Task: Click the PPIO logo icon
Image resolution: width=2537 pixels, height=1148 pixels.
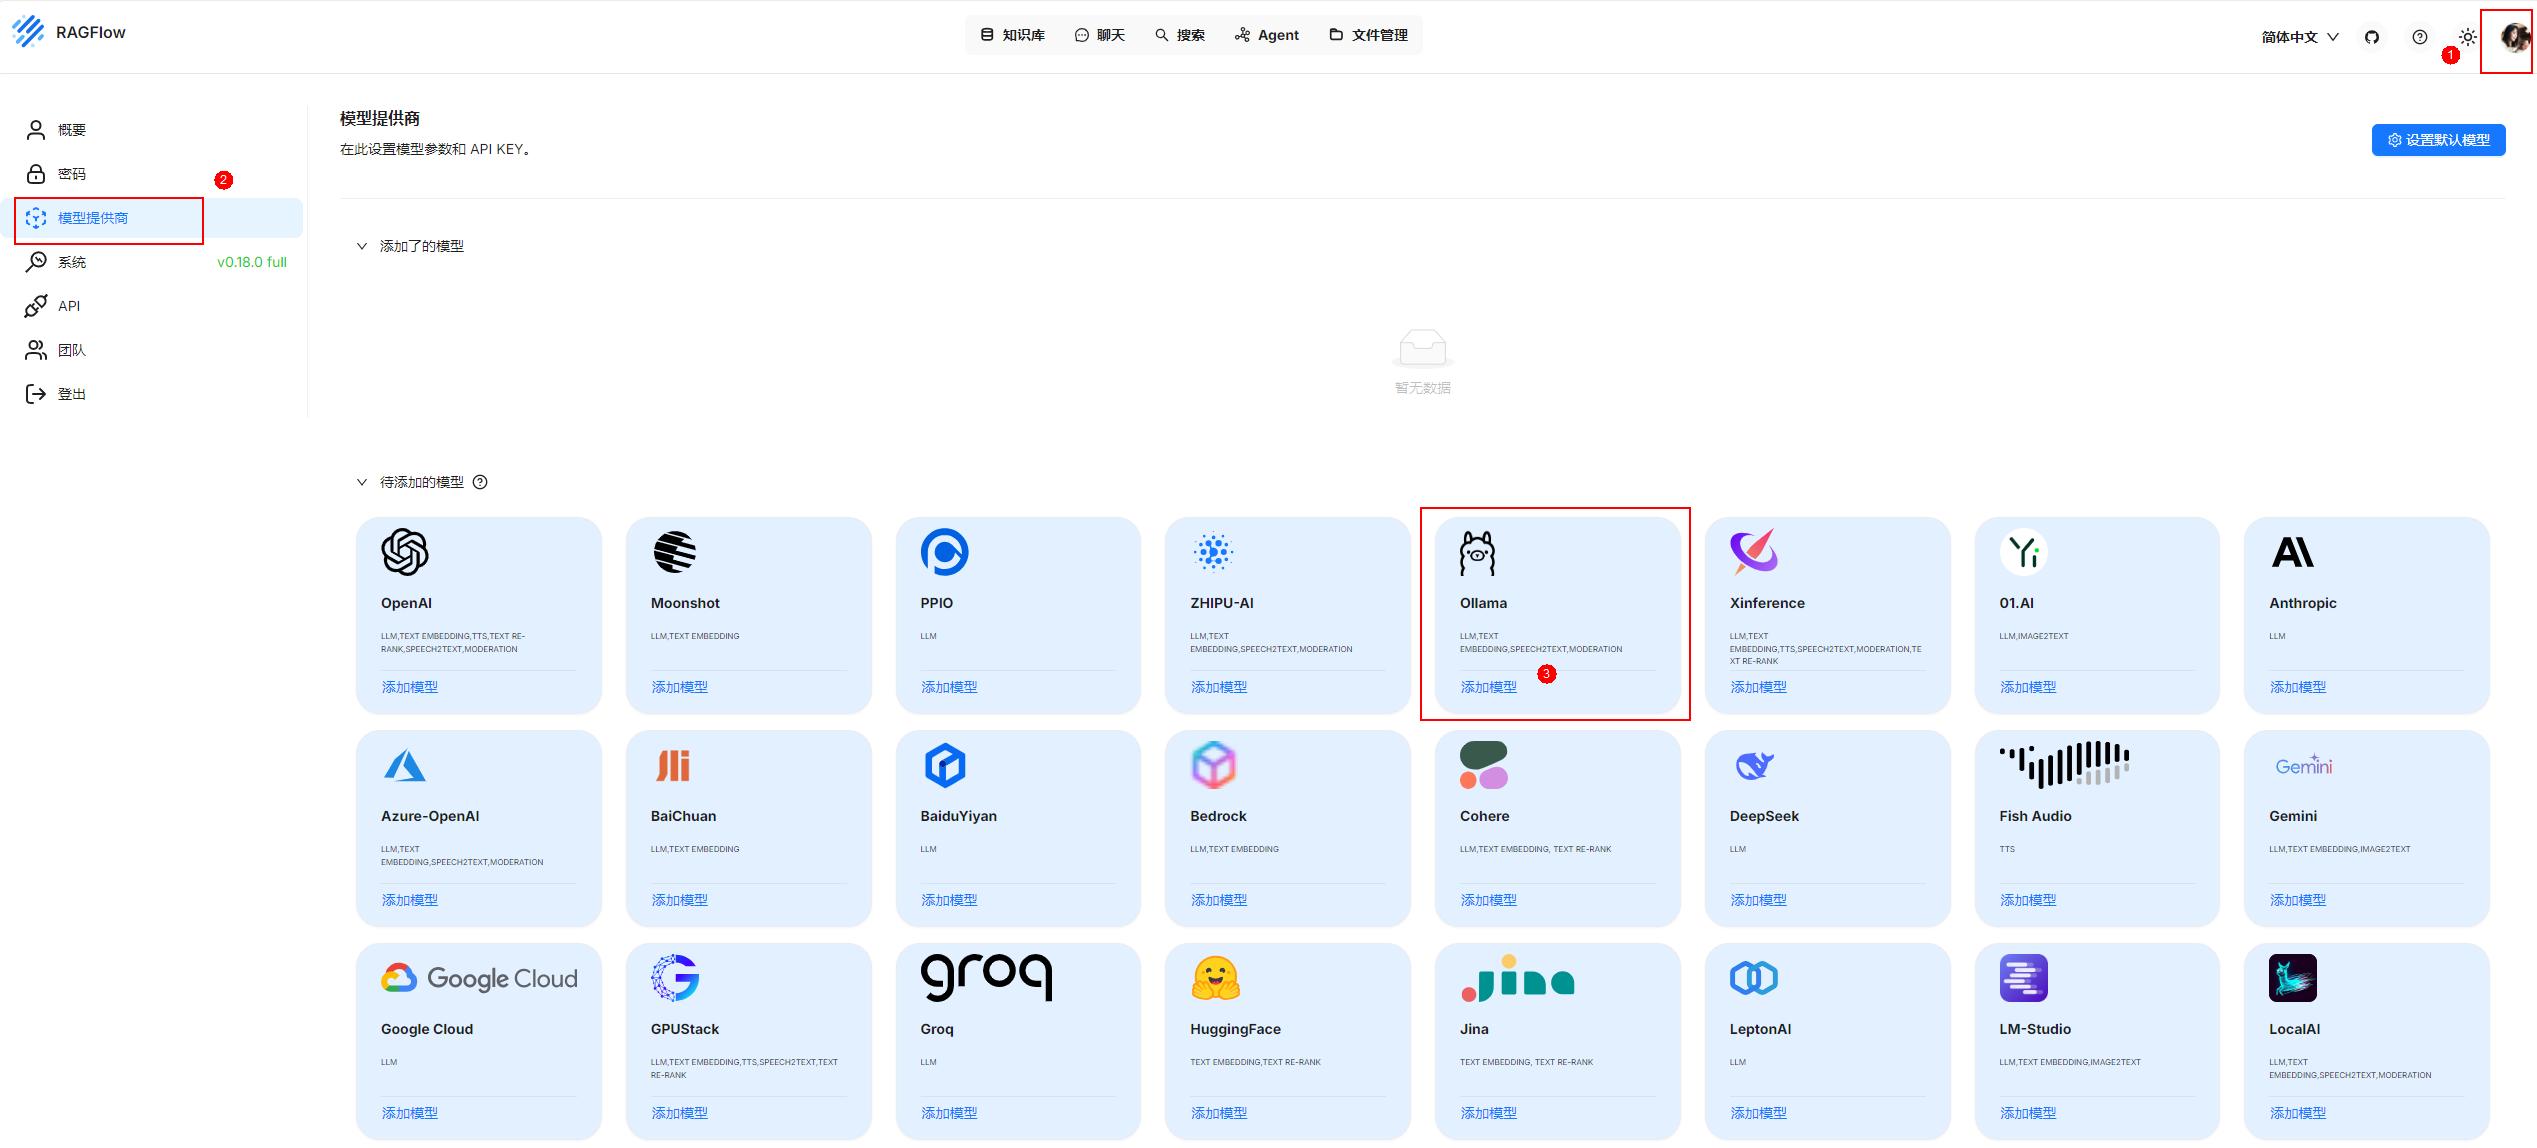Action: coord(945,552)
